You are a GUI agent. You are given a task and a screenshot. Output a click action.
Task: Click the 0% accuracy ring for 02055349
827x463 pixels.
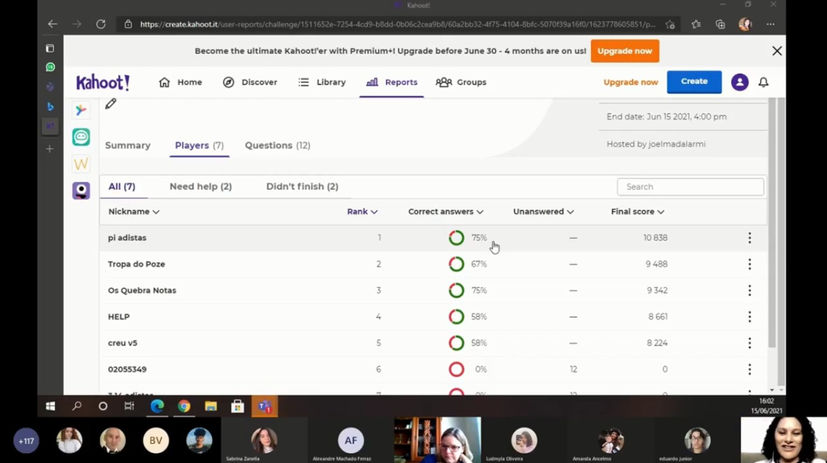pyautogui.click(x=456, y=370)
